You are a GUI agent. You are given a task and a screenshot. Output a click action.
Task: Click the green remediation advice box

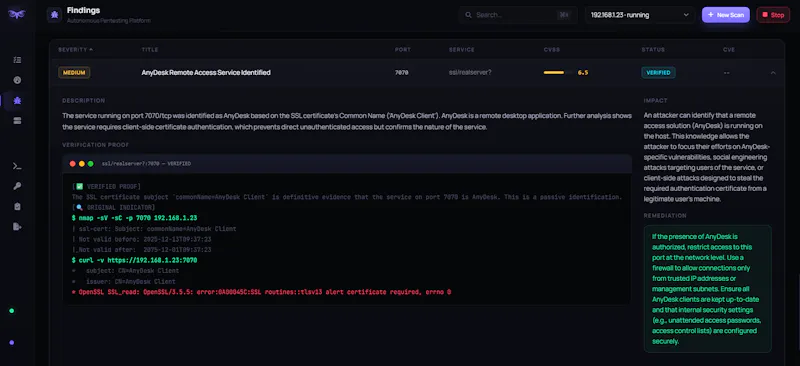(x=708, y=289)
